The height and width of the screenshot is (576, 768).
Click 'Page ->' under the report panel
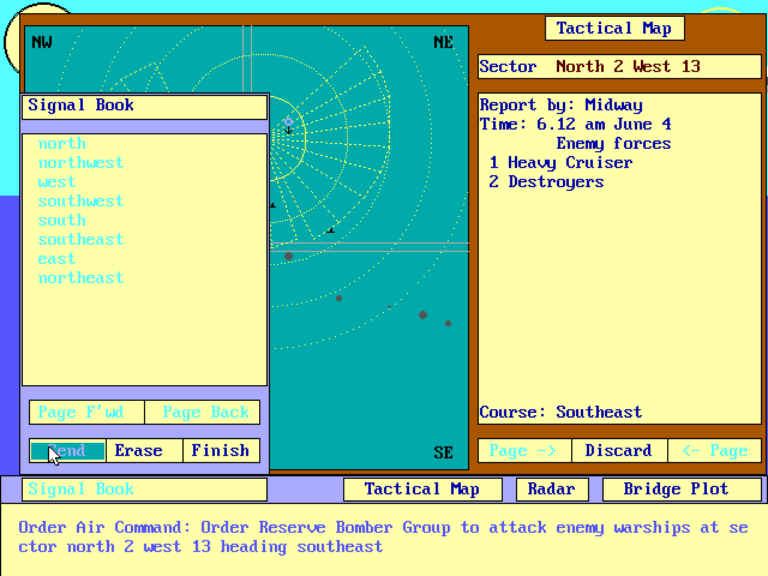(524, 451)
